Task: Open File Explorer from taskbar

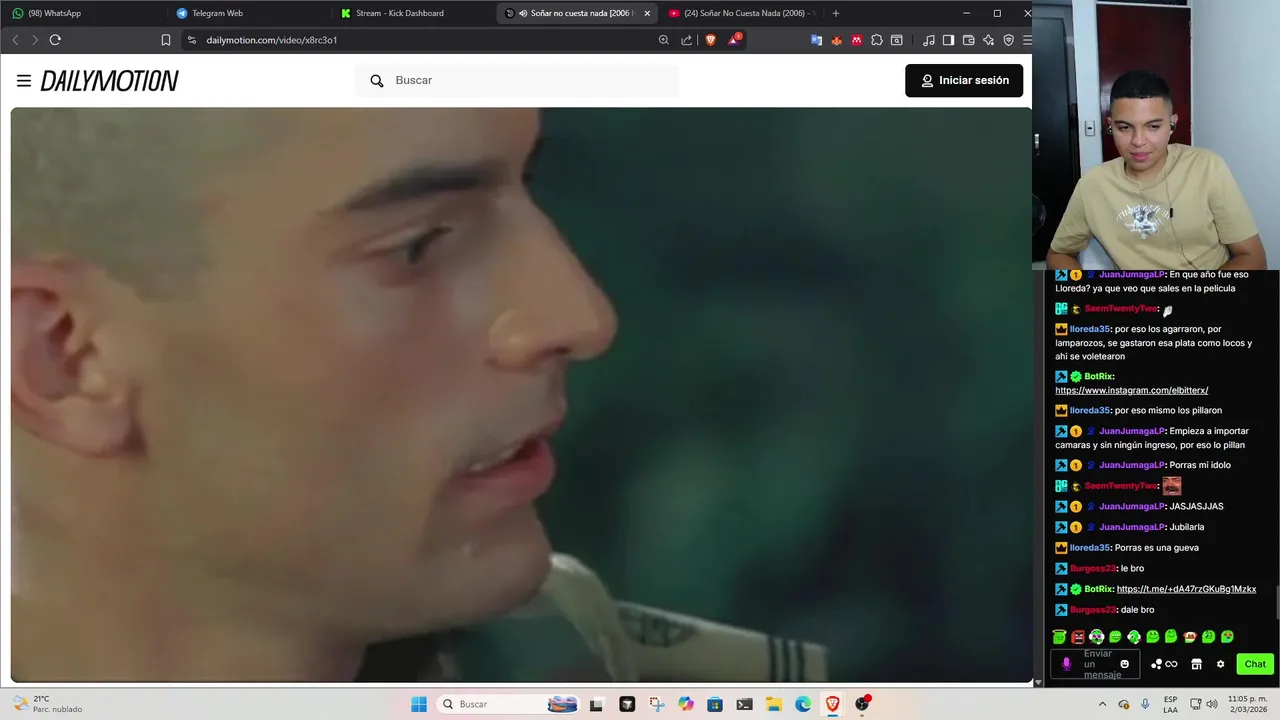Action: click(774, 704)
